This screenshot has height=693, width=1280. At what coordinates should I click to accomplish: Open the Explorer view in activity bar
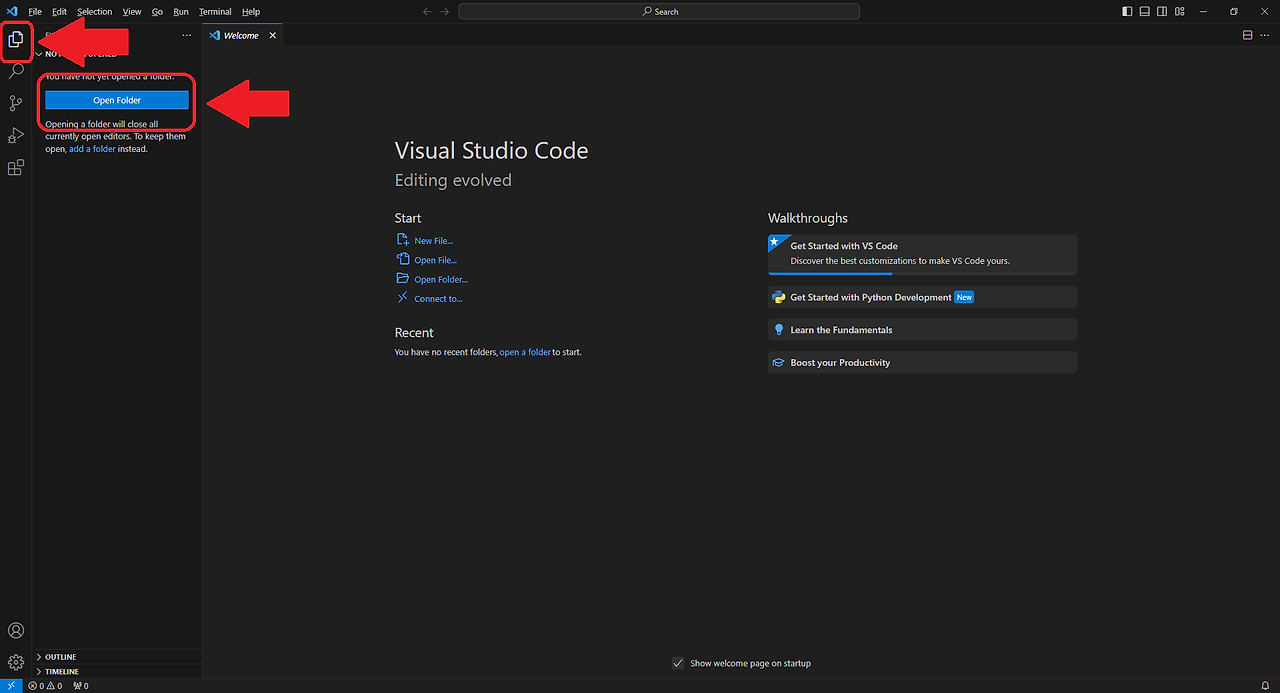pos(16,39)
